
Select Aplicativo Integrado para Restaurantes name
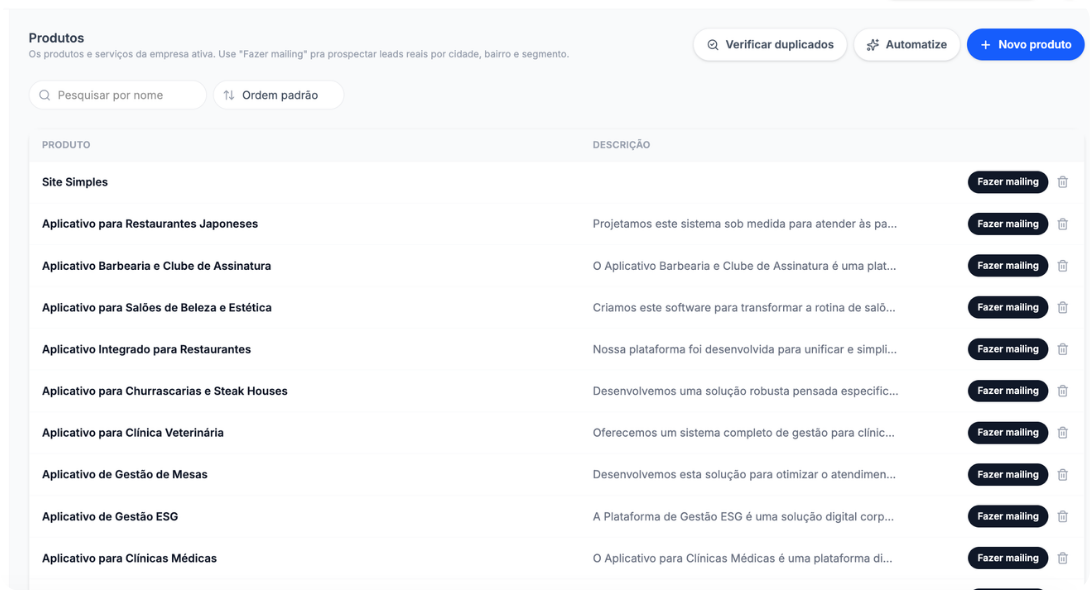[146, 349]
